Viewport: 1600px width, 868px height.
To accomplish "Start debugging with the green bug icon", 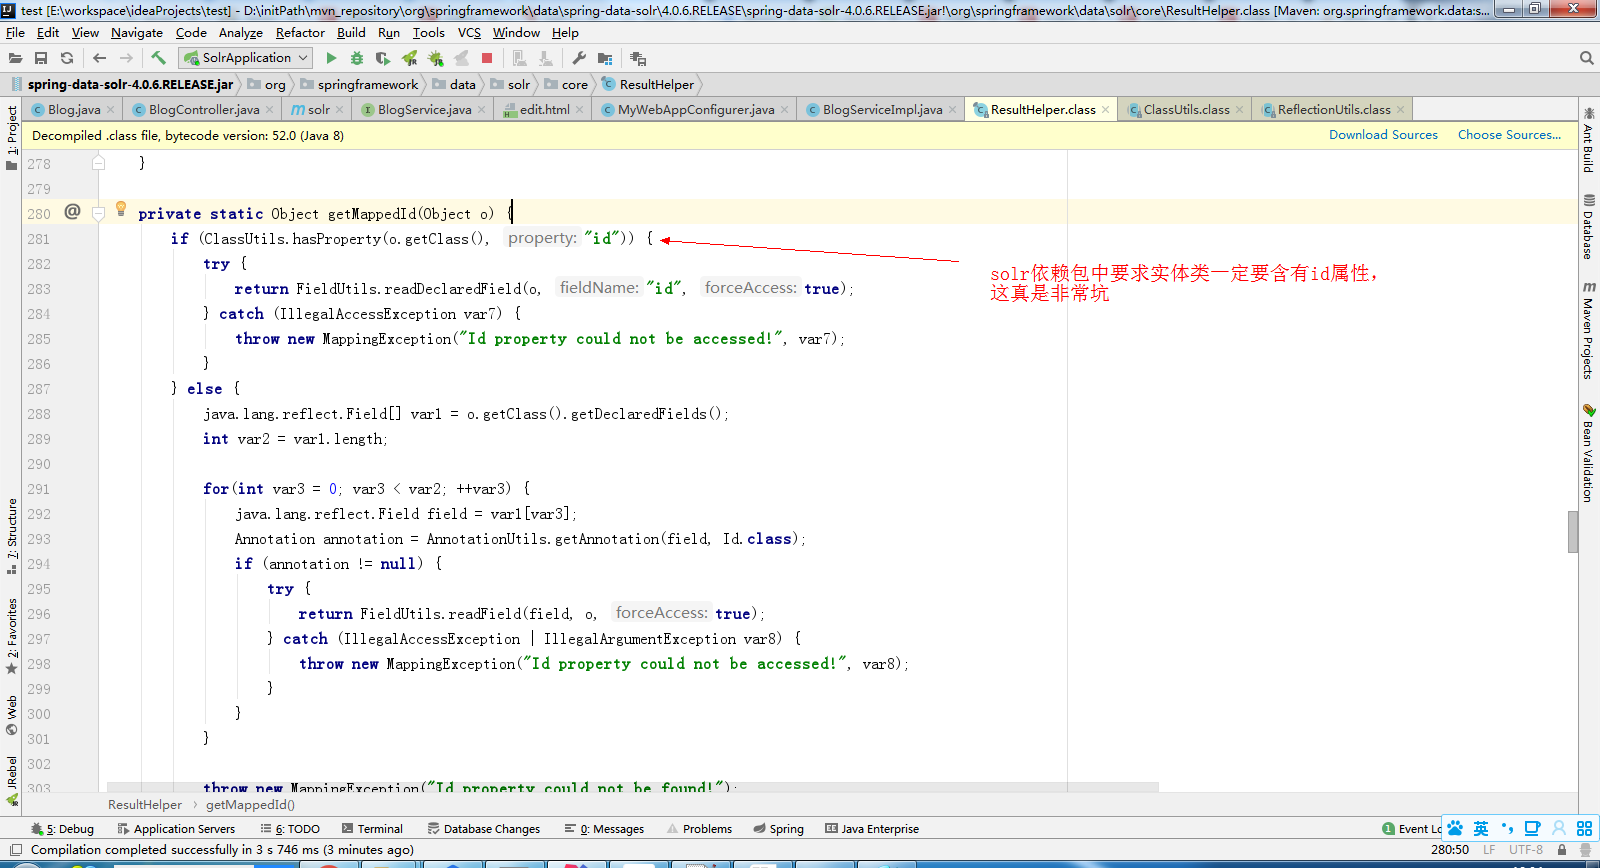I will click(x=357, y=58).
